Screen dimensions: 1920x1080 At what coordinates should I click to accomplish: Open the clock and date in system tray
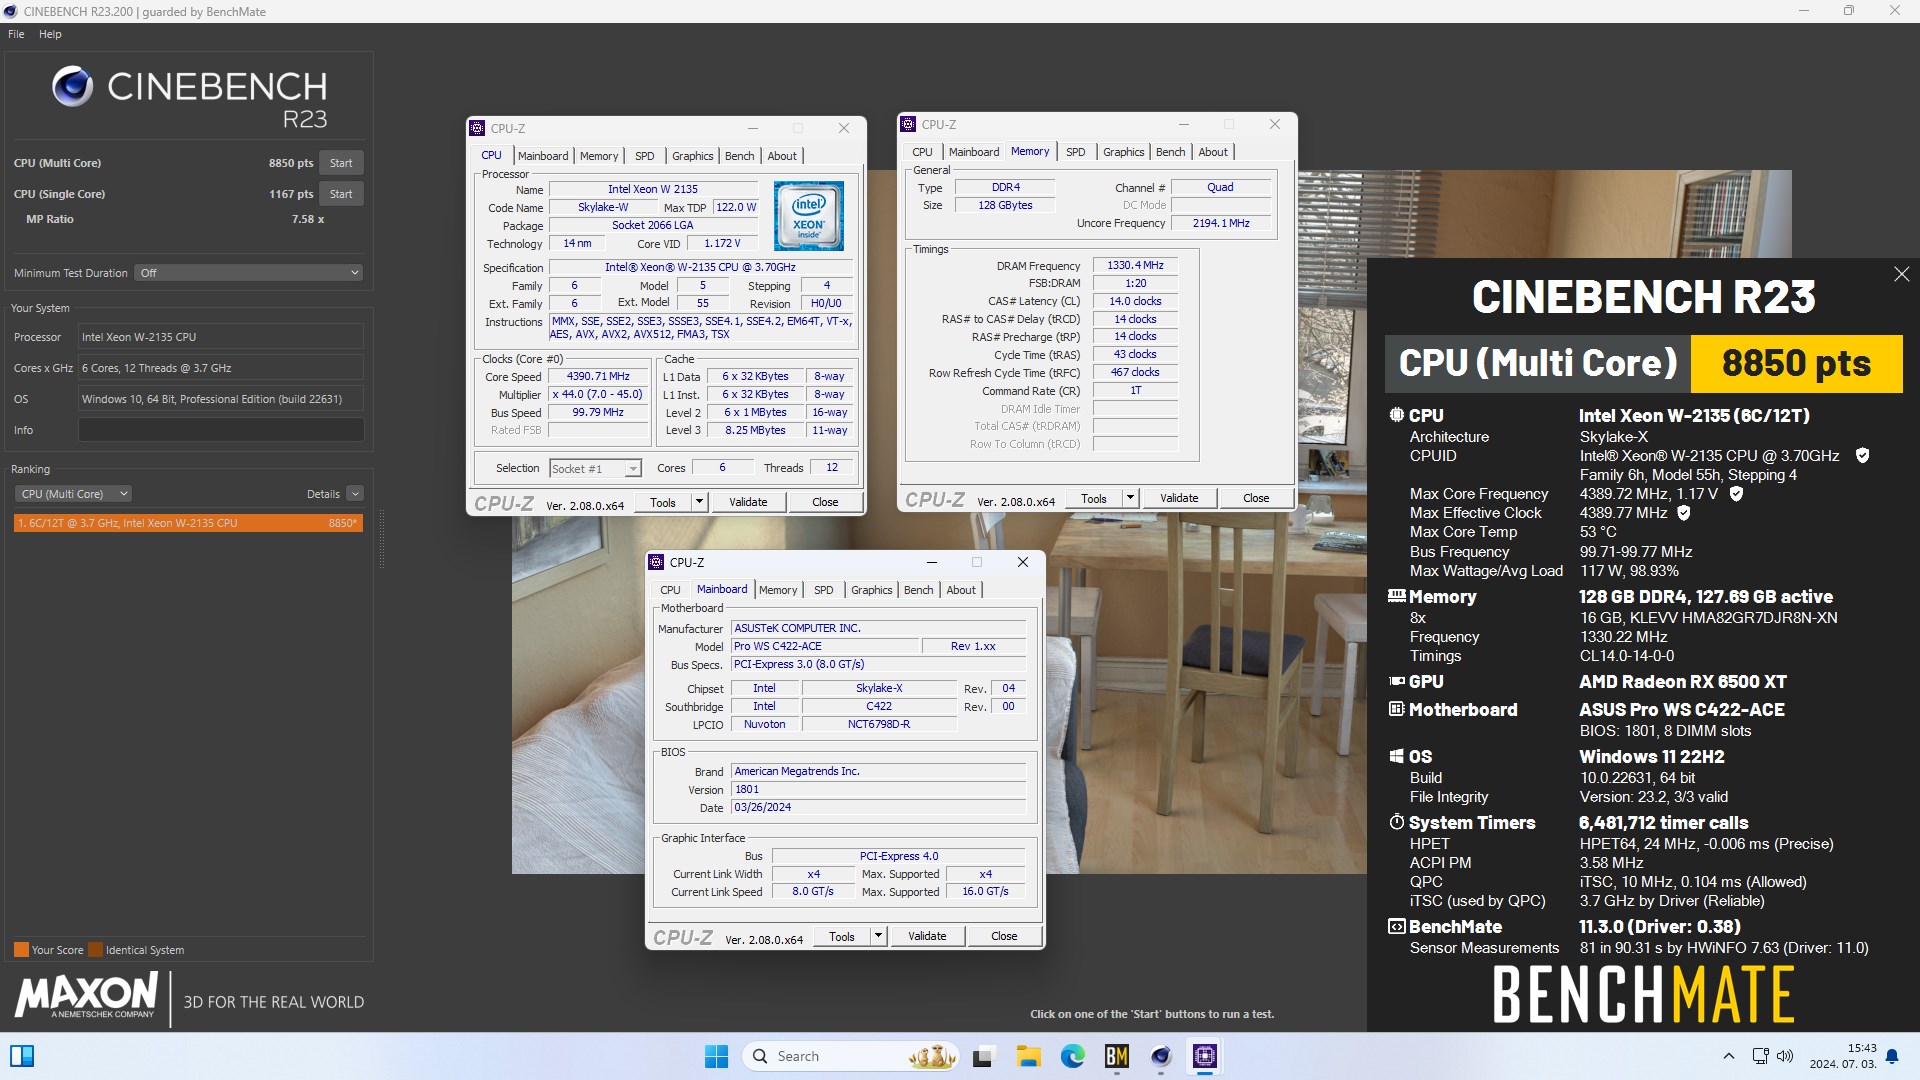click(x=1842, y=1056)
